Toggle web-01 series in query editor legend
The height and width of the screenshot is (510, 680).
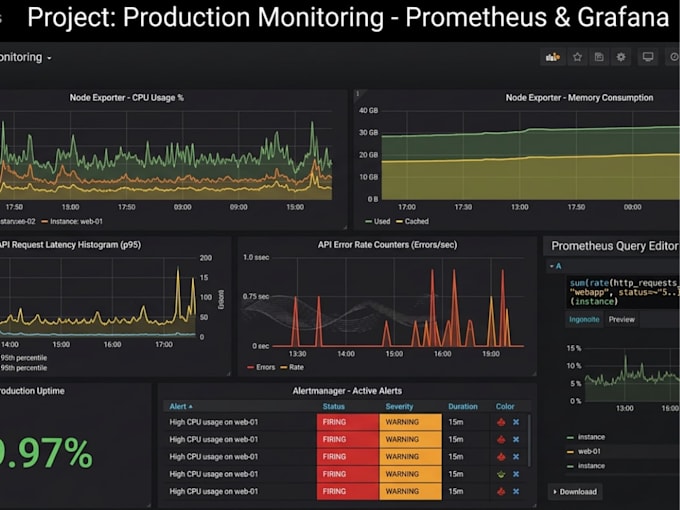point(584,451)
